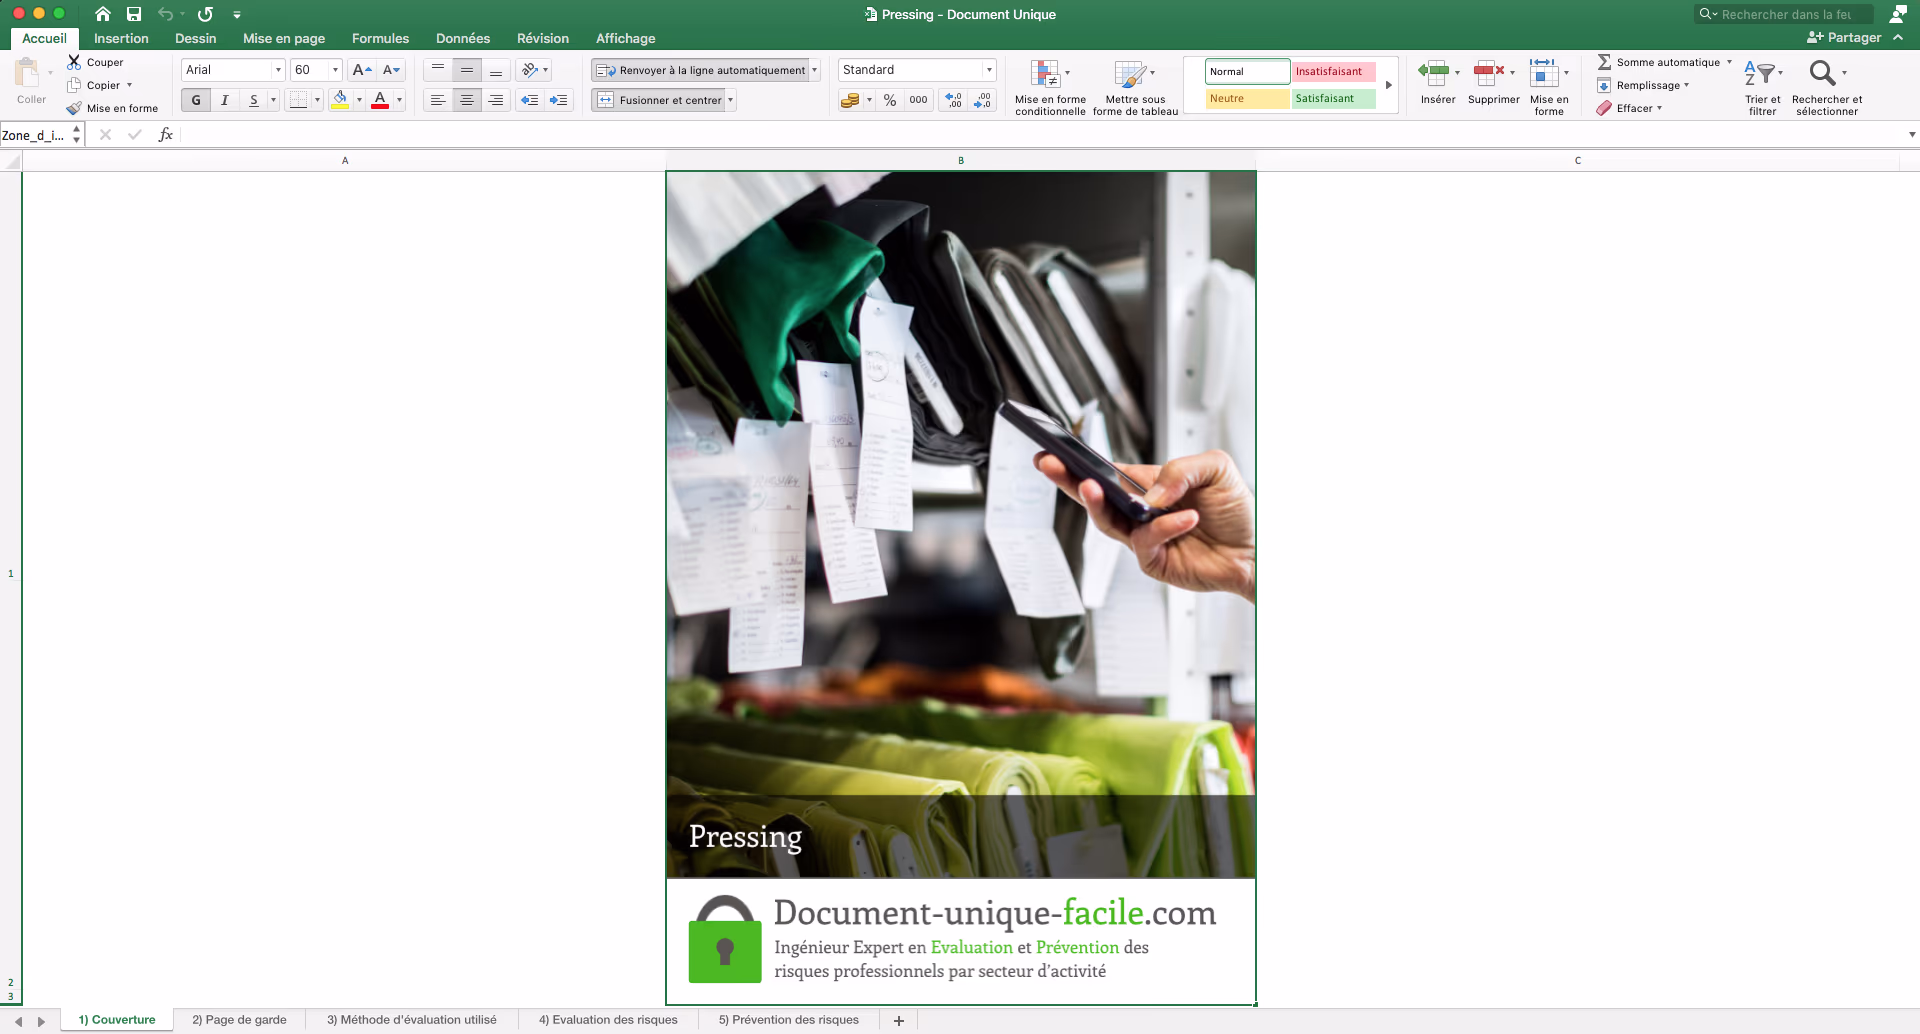Toggle center horizontal alignment
This screenshot has height=1034, width=1920.
point(467,100)
